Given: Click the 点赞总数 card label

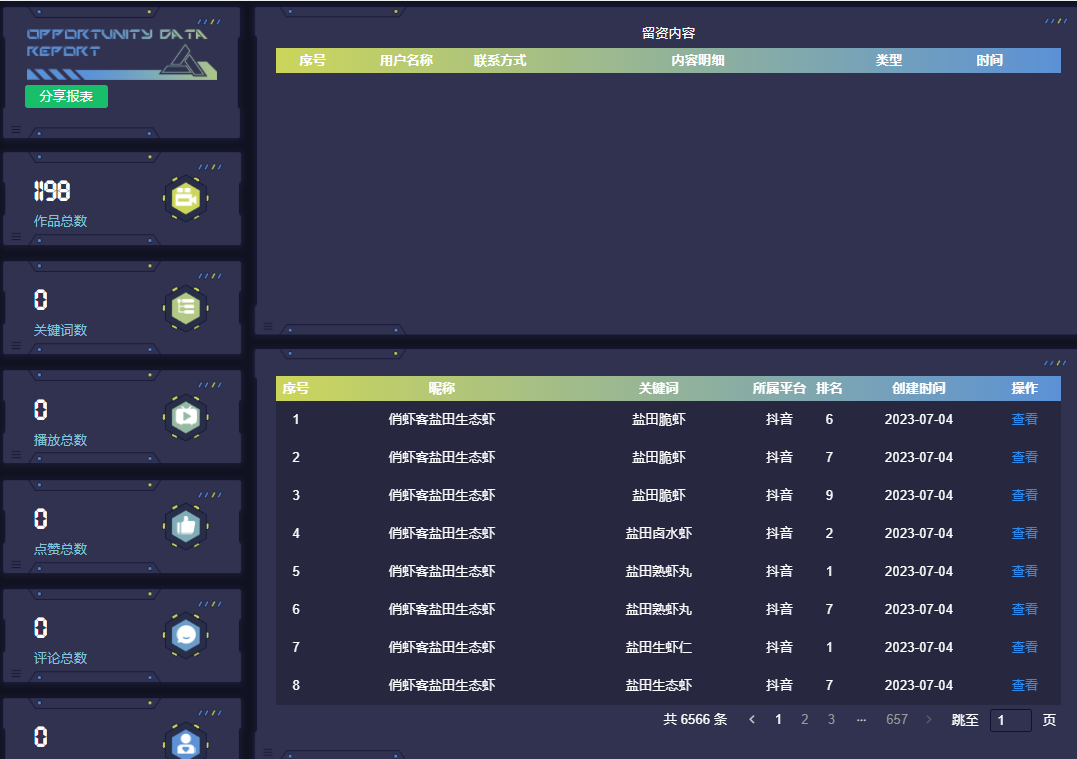Looking at the screenshot, I should click(x=60, y=550).
